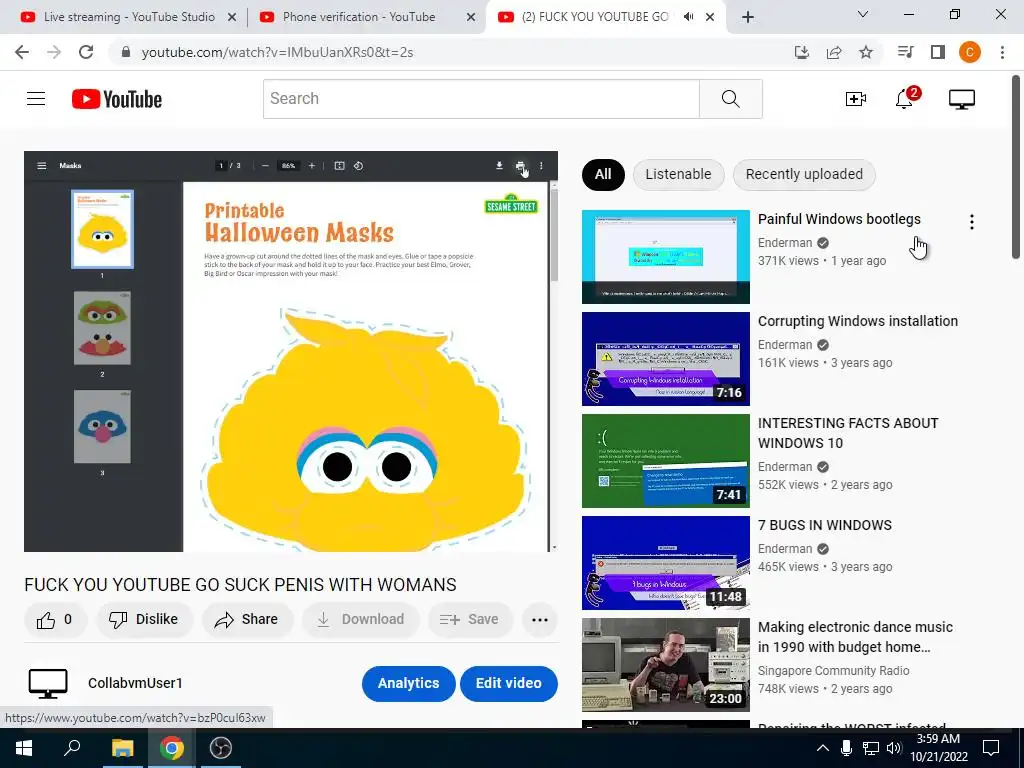
Task: Click the Download button under the video
Action: coord(360,619)
